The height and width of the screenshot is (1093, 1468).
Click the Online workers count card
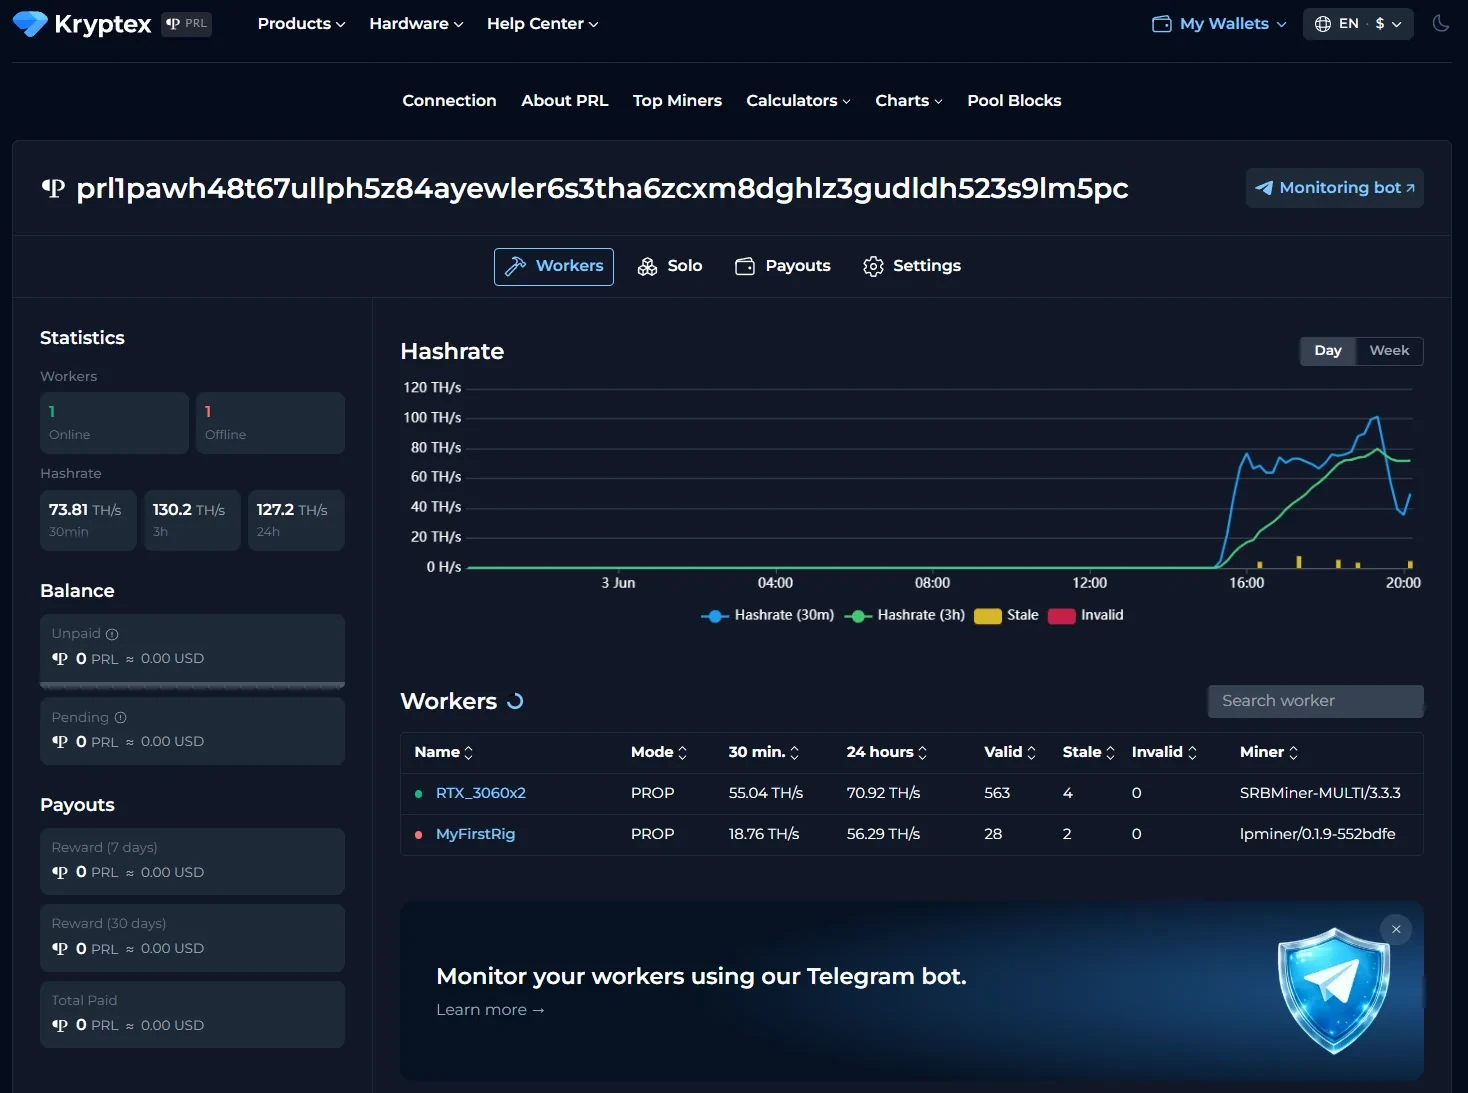(114, 423)
